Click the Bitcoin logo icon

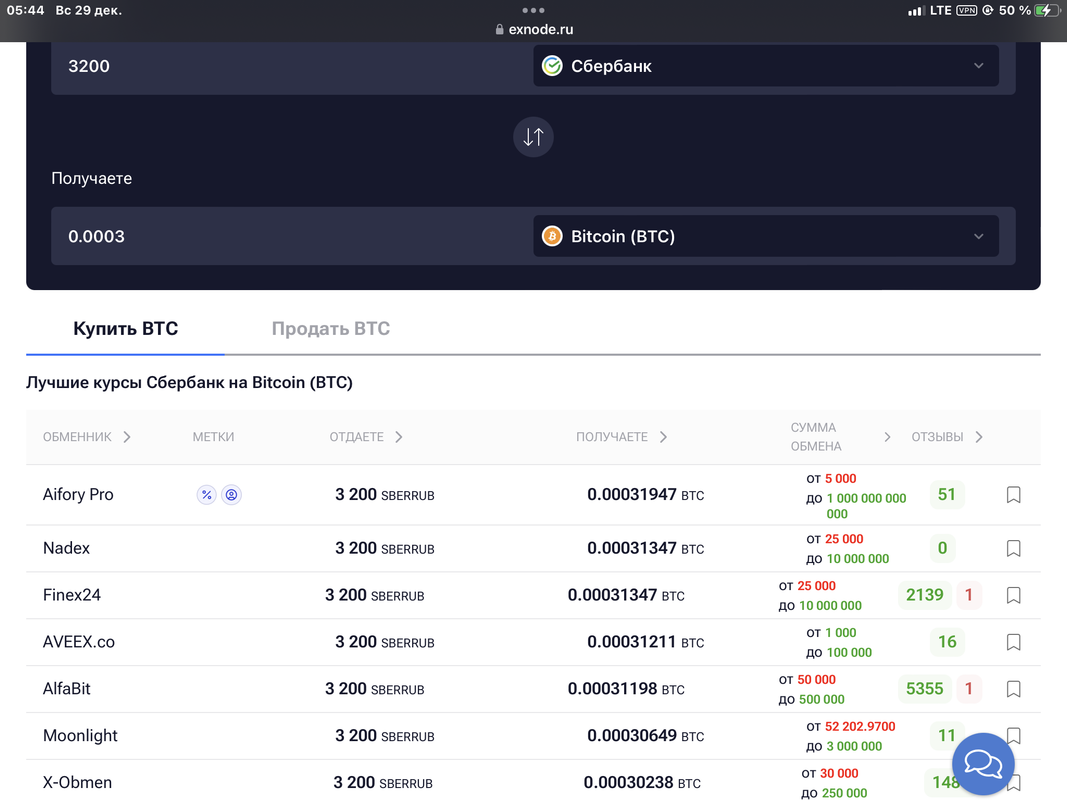(552, 236)
